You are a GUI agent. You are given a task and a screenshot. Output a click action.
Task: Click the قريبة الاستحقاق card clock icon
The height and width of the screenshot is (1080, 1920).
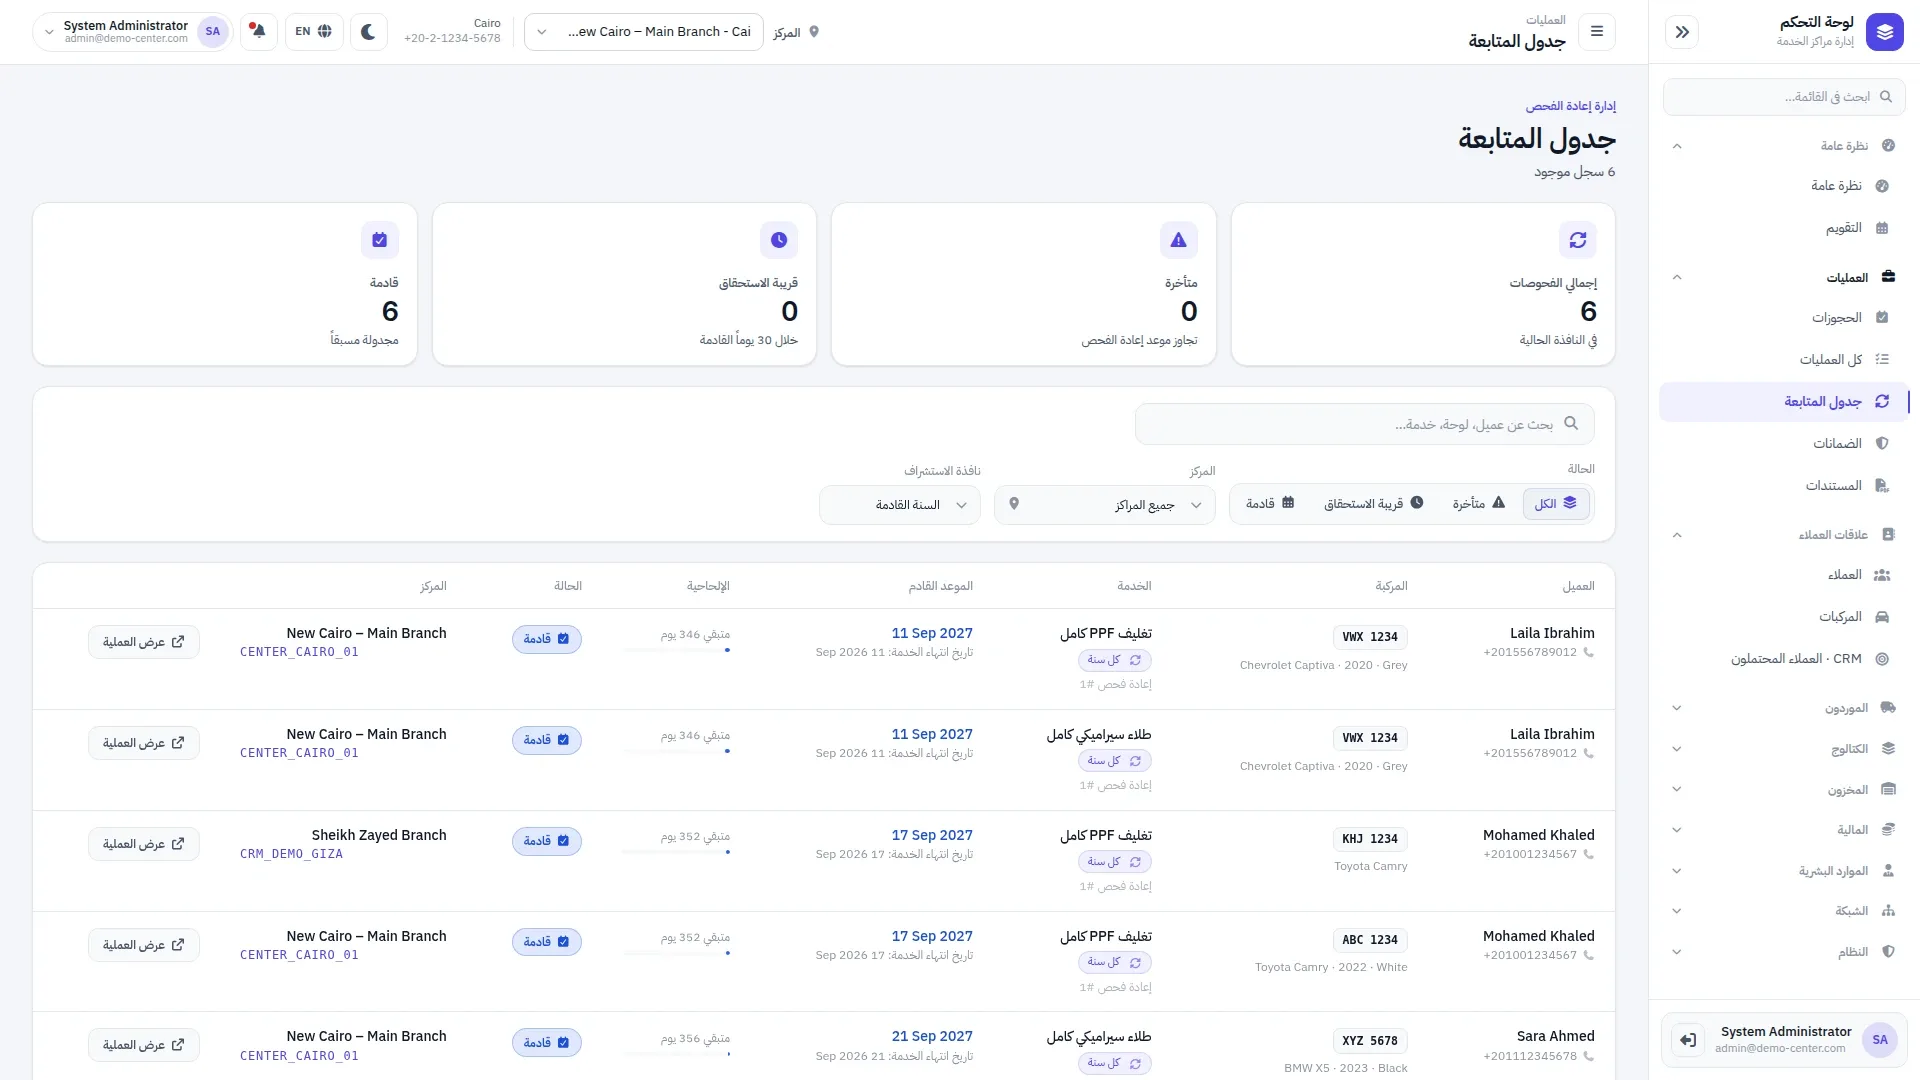pyautogui.click(x=779, y=240)
